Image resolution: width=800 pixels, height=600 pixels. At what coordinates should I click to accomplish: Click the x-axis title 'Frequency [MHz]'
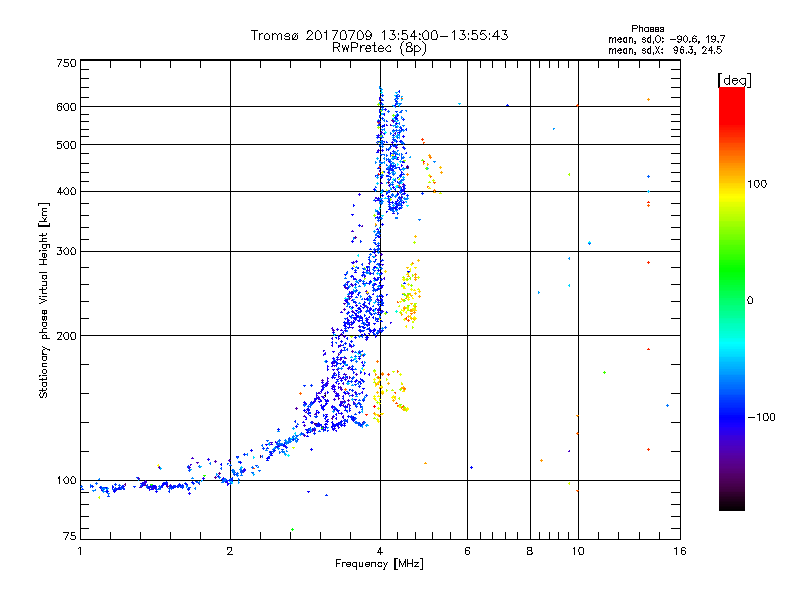(x=379, y=564)
